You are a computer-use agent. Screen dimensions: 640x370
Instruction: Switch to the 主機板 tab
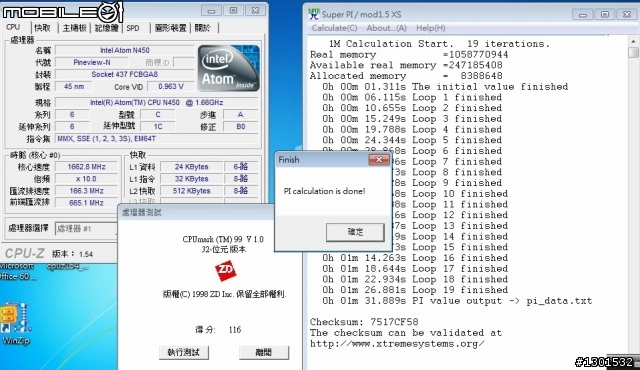(x=74, y=28)
